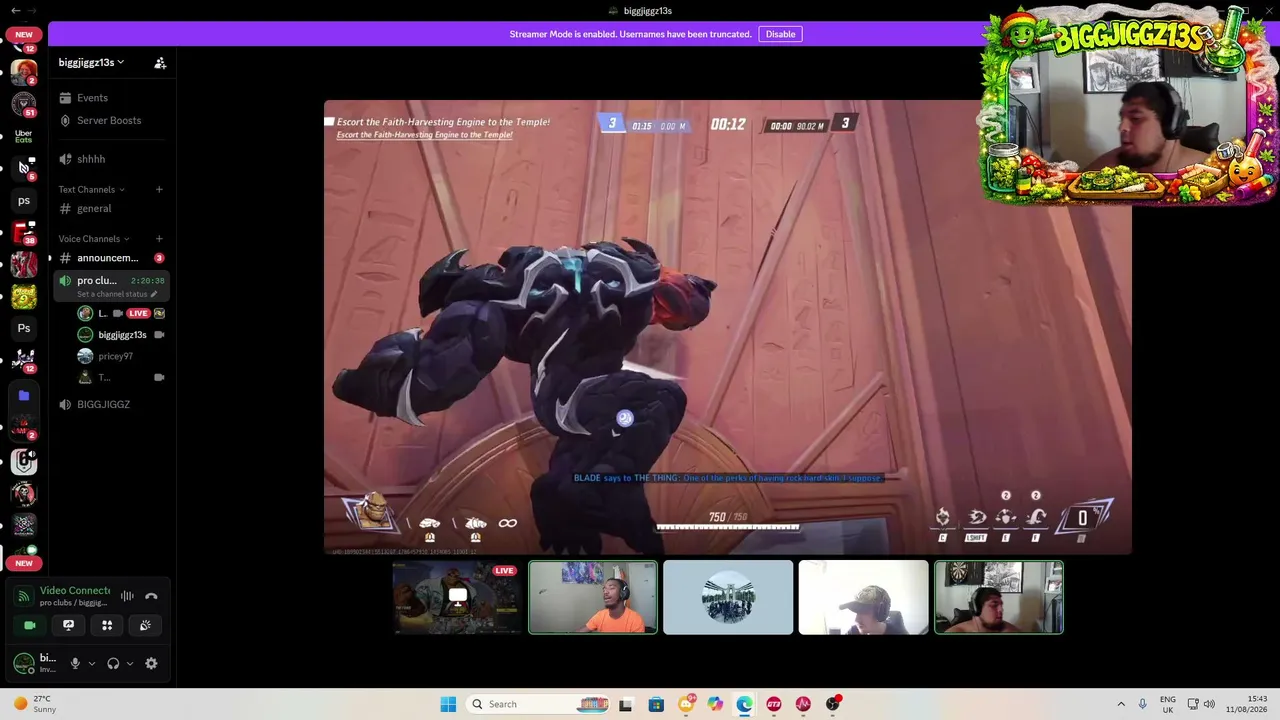Click the Video Connected status text
The image size is (1280, 720).
pos(75,591)
